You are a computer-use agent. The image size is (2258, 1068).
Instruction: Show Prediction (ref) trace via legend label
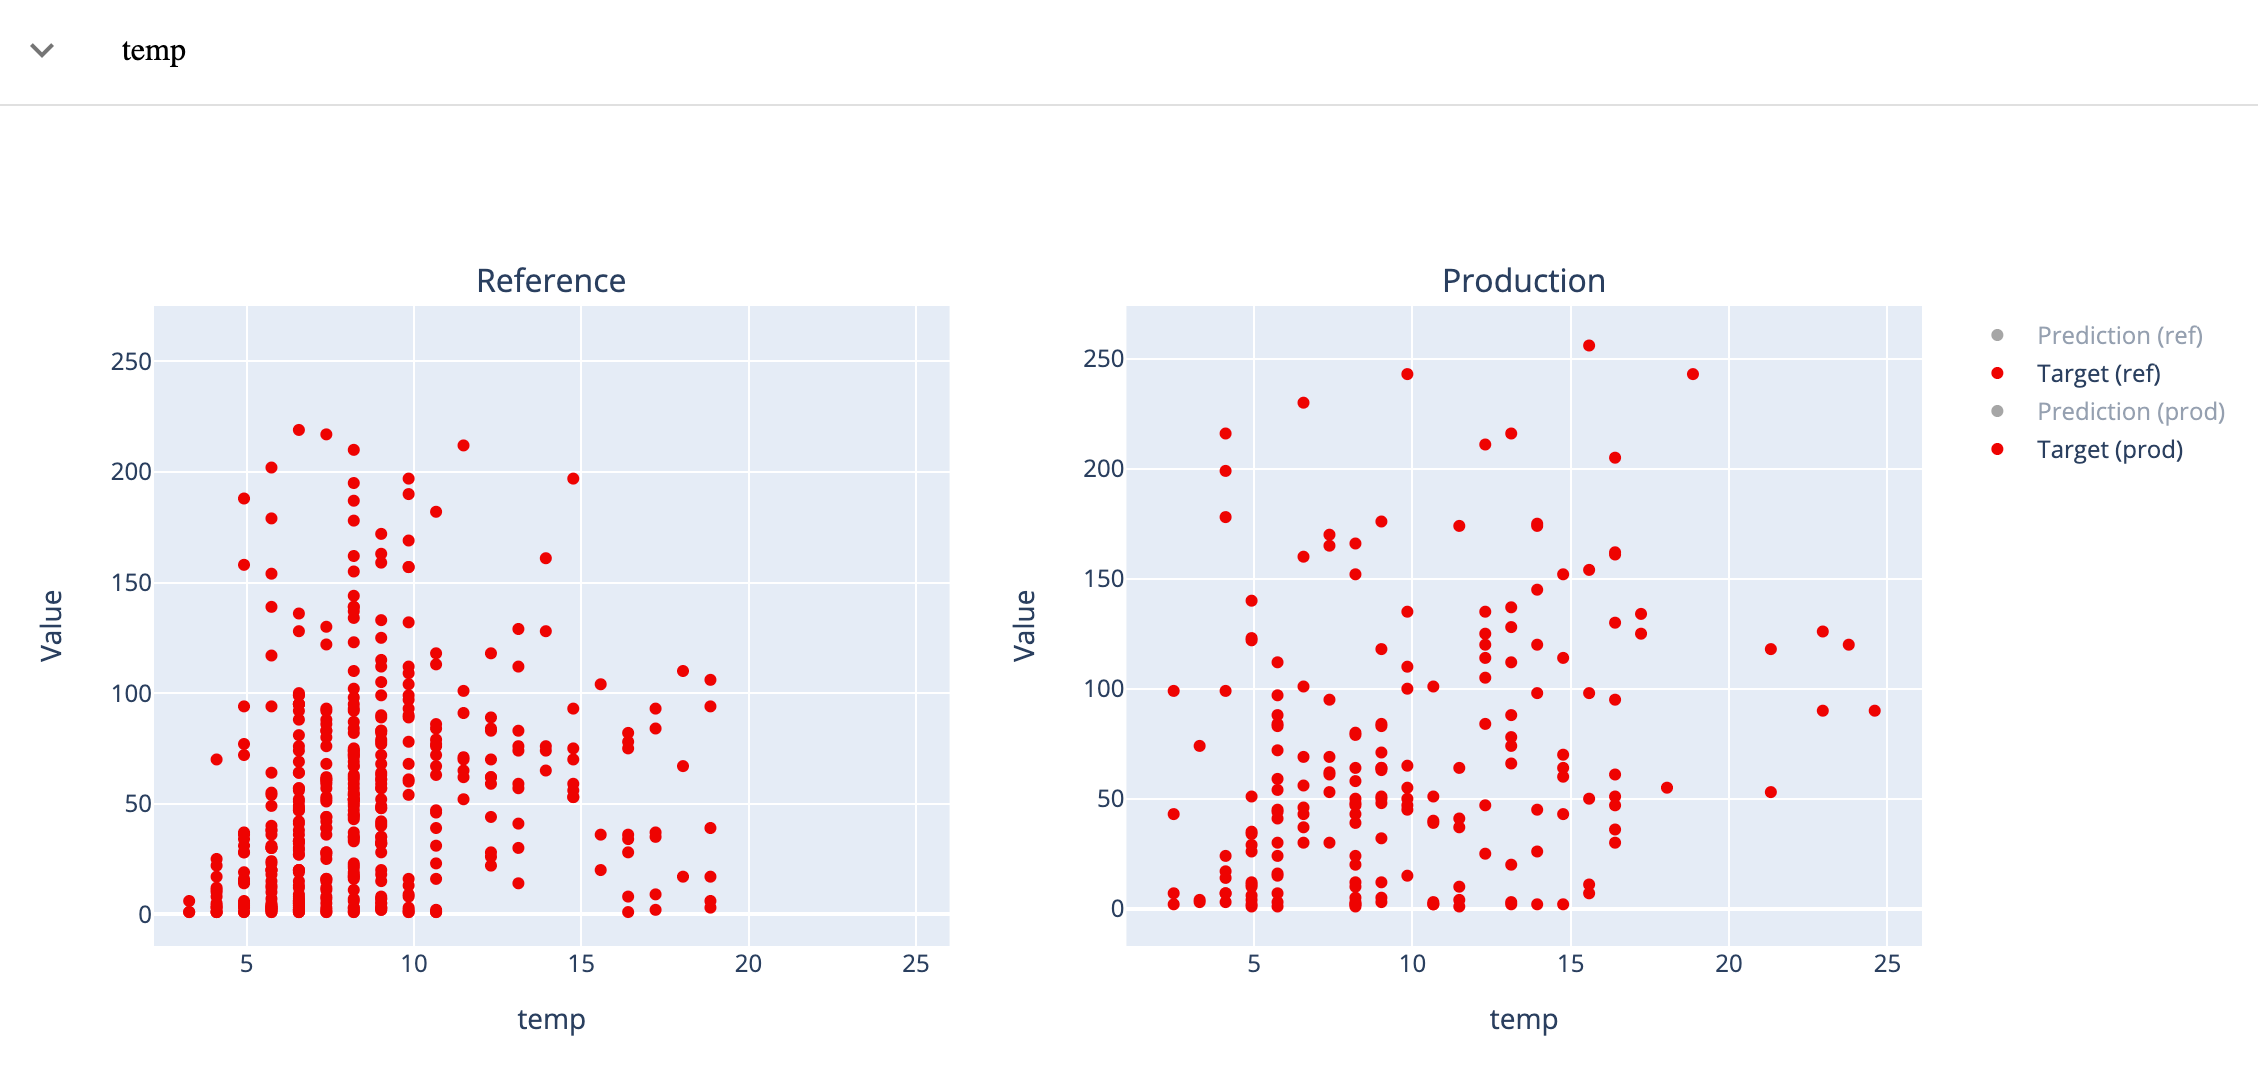[2119, 335]
